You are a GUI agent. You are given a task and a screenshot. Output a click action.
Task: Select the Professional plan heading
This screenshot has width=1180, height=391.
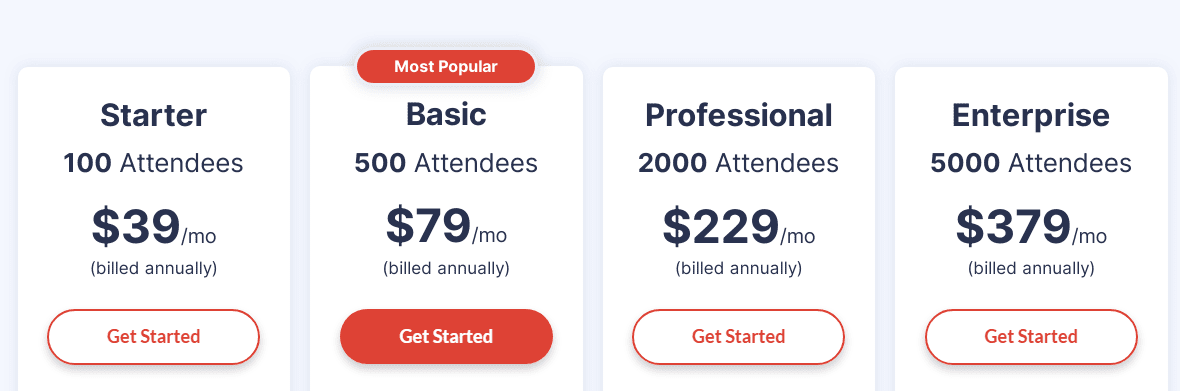coord(738,115)
